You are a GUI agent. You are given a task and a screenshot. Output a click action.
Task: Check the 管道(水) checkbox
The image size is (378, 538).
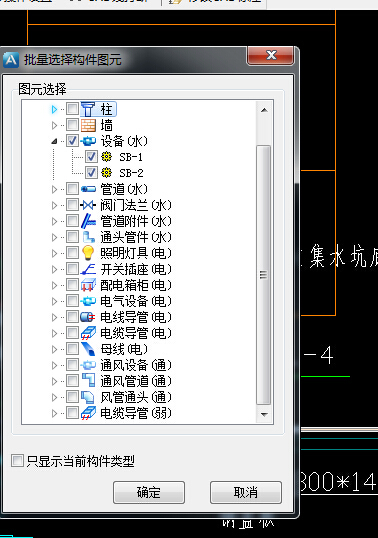tap(72, 189)
